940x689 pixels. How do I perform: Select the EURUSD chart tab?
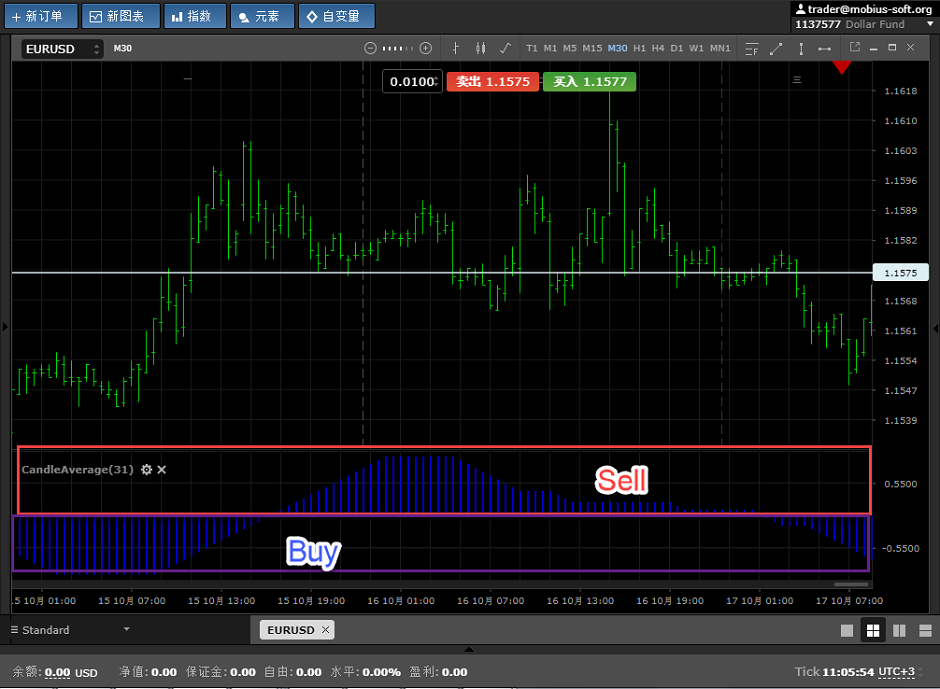pos(291,630)
